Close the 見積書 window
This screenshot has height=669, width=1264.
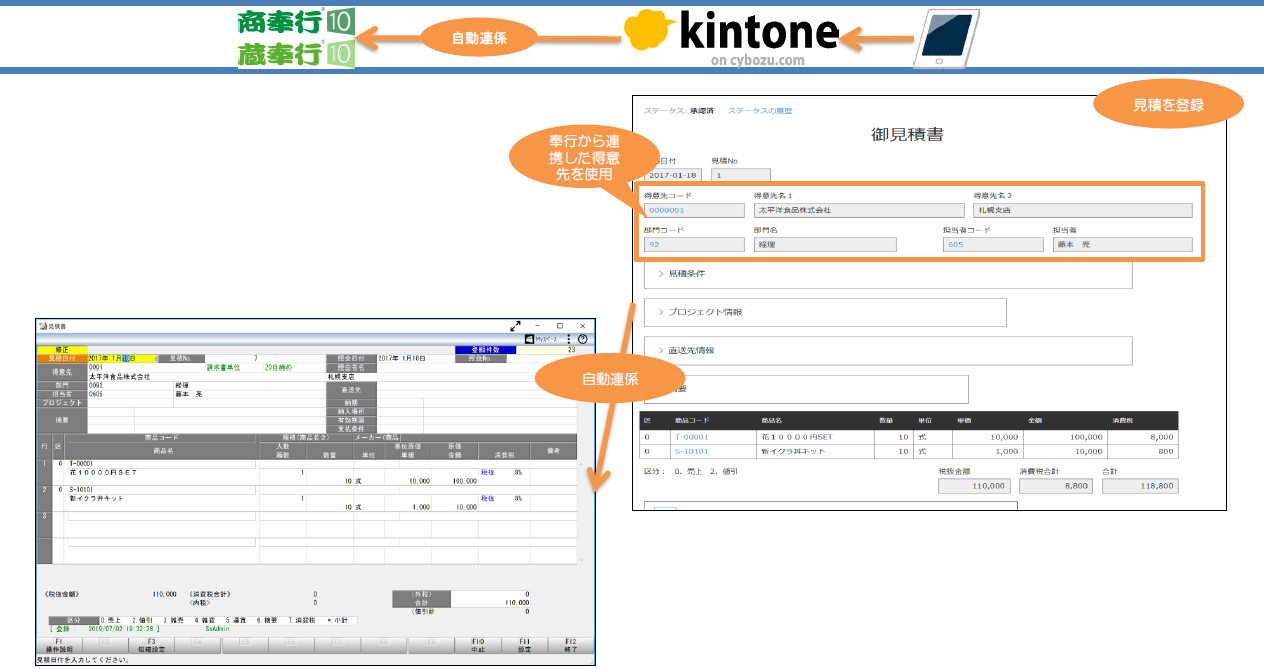point(582,326)
